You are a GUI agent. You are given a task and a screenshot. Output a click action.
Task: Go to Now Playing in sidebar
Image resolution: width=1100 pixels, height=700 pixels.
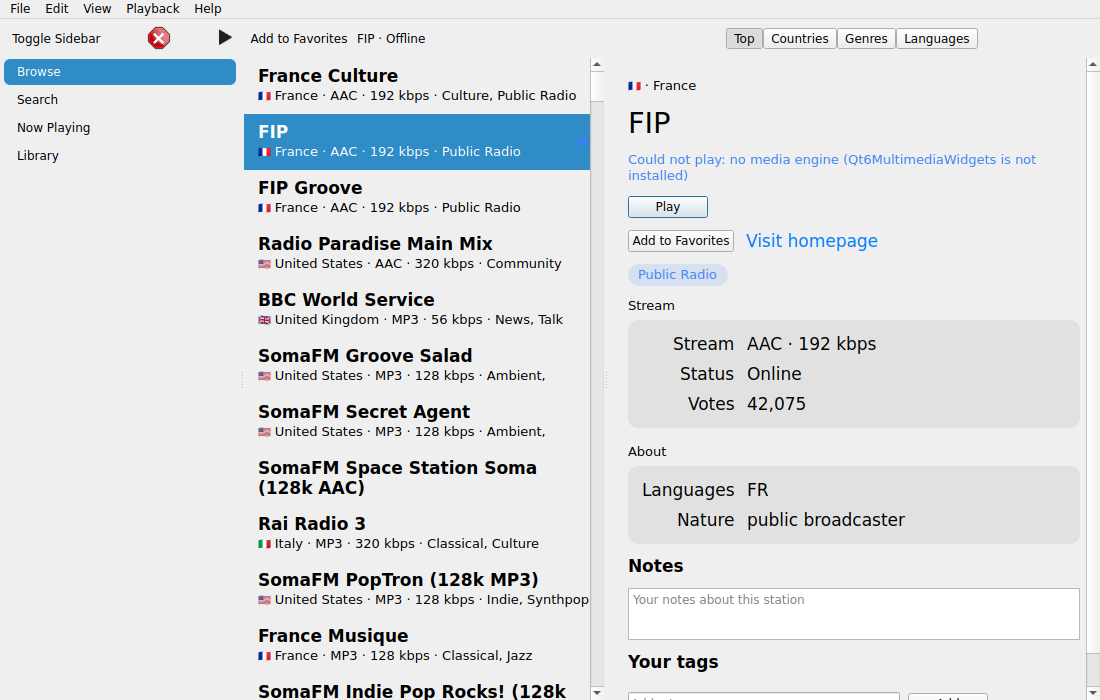coord(120,128)
